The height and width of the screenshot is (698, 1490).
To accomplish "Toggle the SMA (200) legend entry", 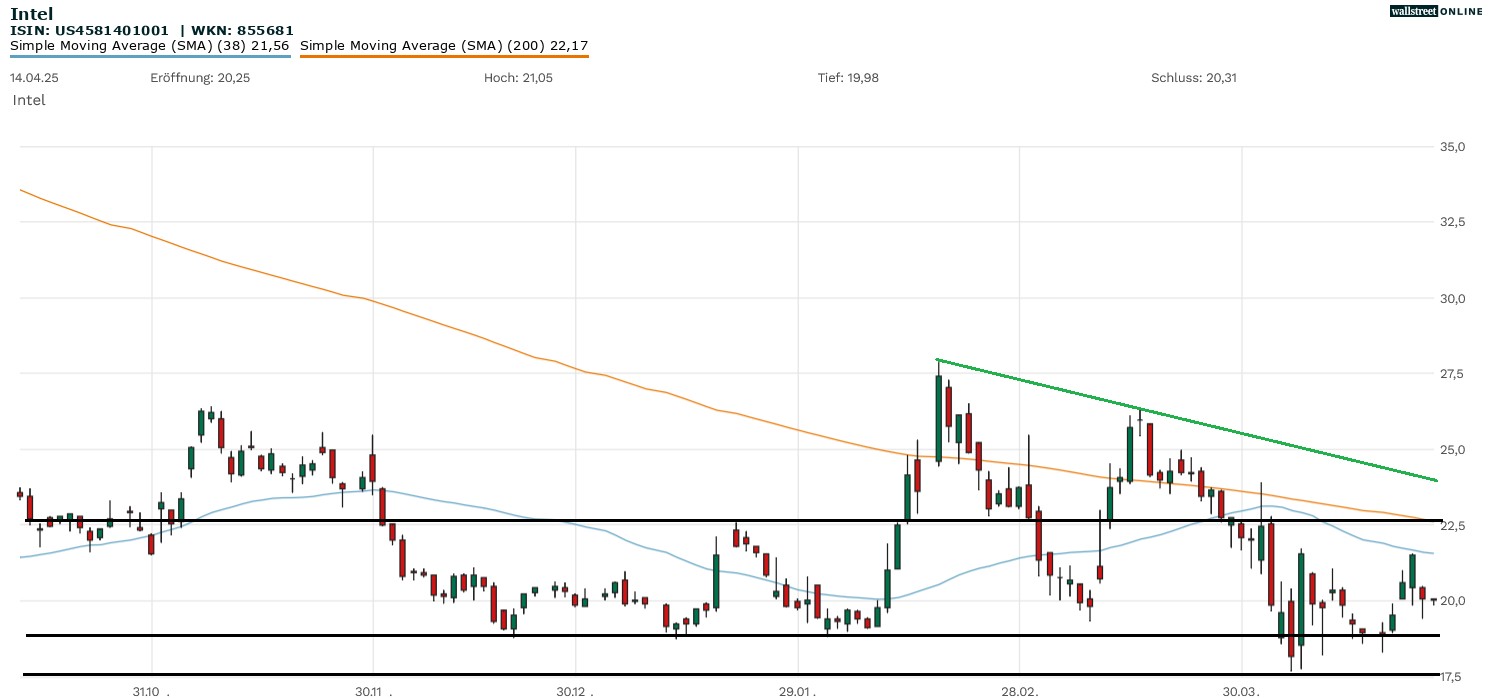I will [444, 46].
